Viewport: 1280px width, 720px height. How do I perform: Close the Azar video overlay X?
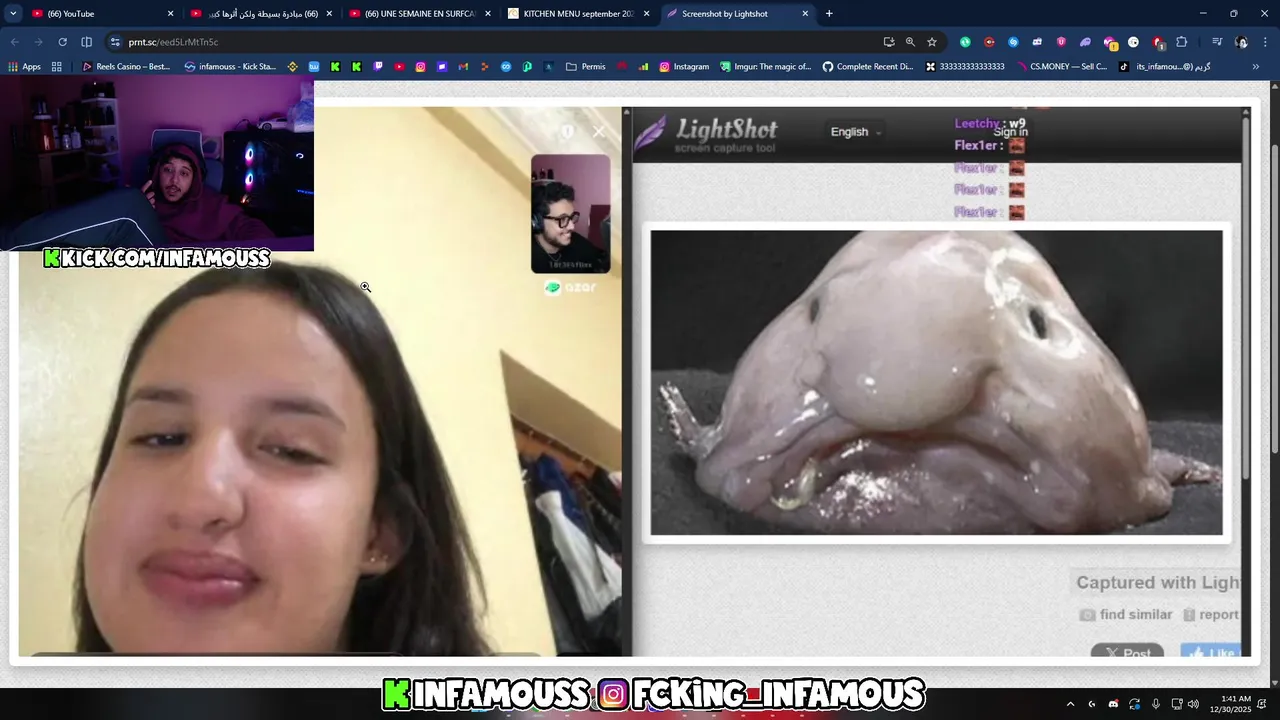pos(599,132)
